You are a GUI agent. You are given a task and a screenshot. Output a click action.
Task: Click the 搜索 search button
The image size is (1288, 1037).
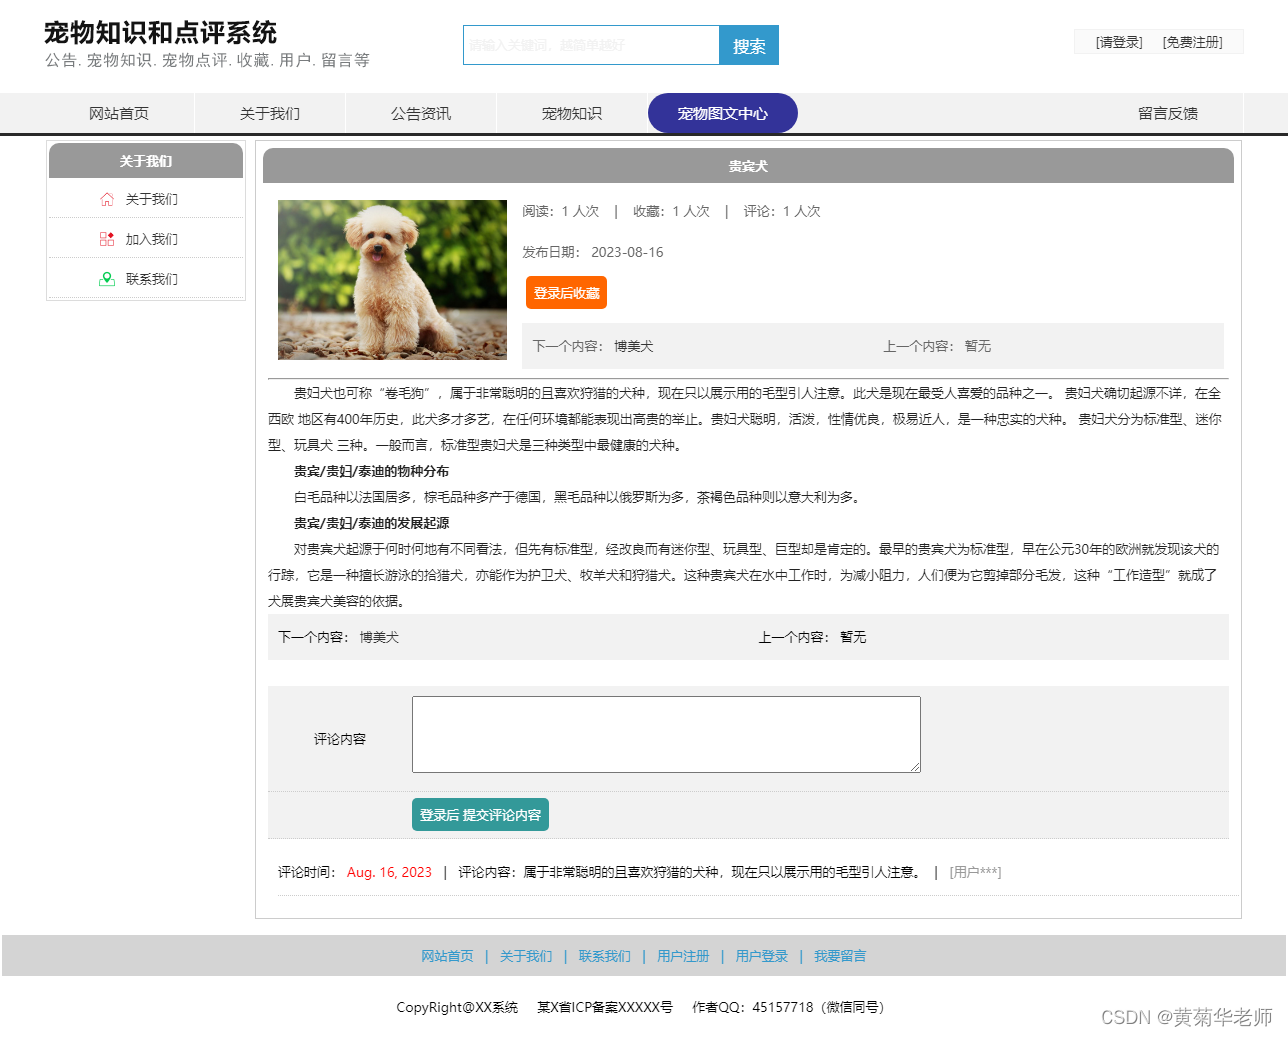[748, 45]
